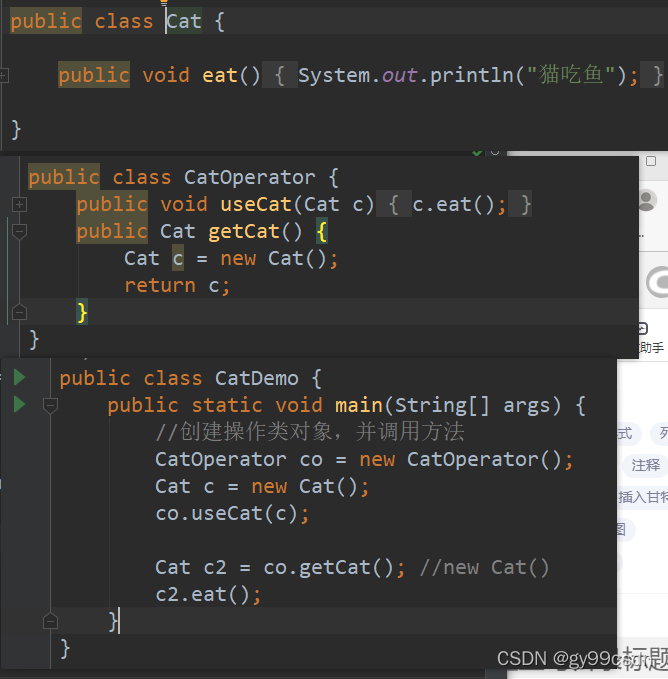Image resolution: width=668 pixels, height=679 pixels.
Task: Run the CatDemo class via gutter arrow
Action: [19, 377]
